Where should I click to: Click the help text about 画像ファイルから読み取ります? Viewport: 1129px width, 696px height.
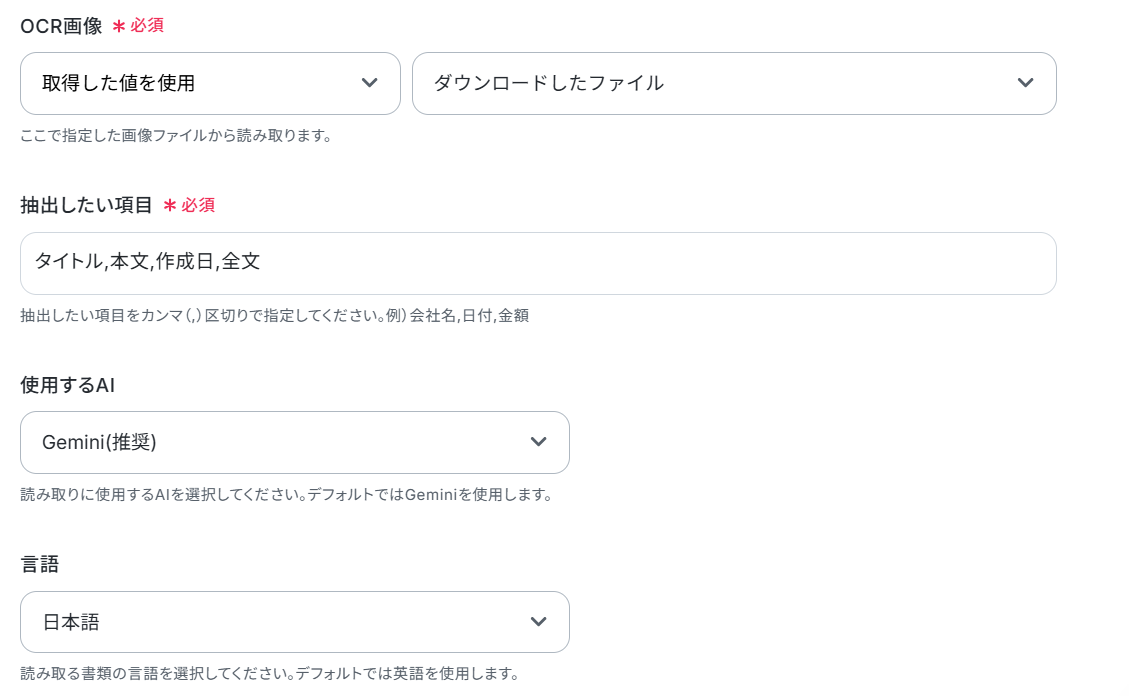tap(176, 136)
